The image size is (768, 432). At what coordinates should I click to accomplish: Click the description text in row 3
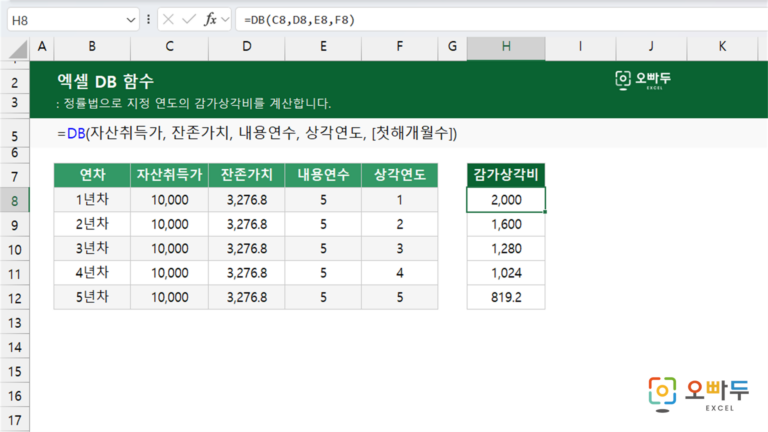(193, 103)
